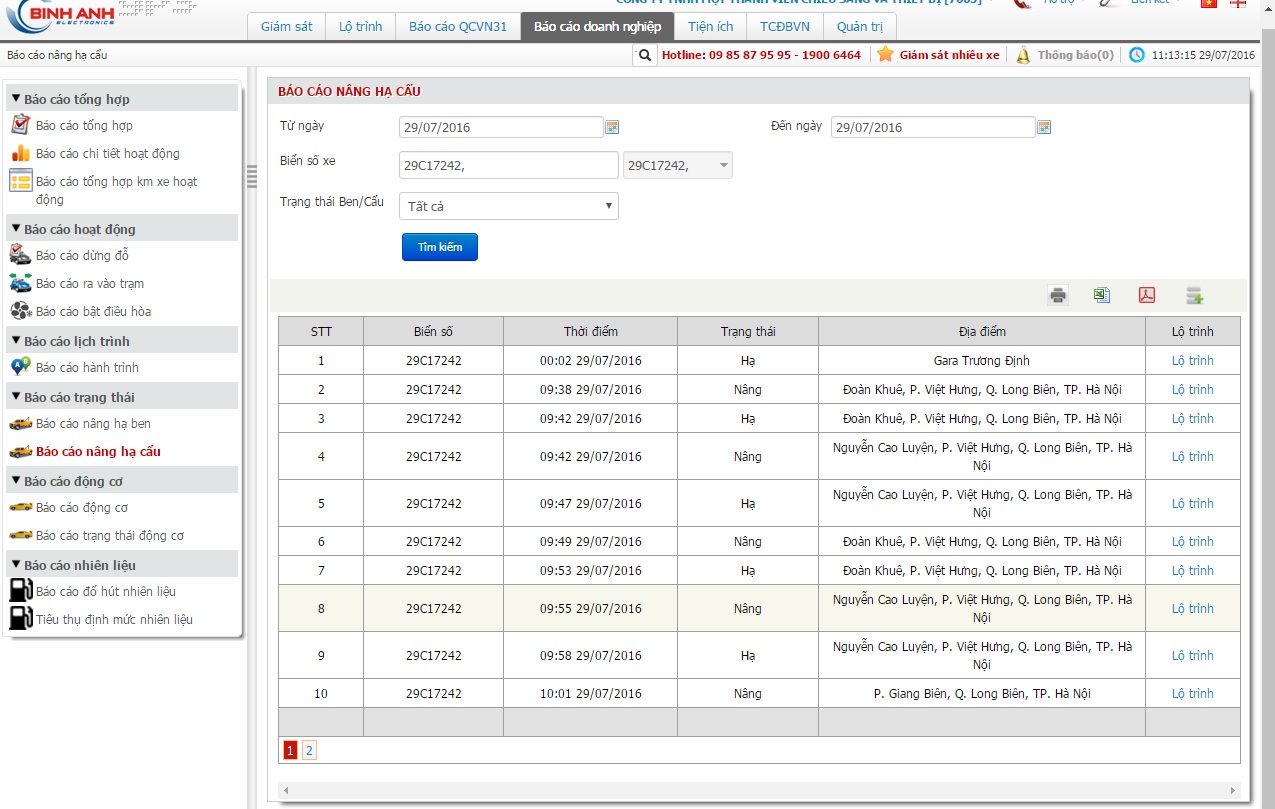This screenshot has width=1275, height=809.
Task: Open Thông báo(0) notifications
Action: point(1075,55)
